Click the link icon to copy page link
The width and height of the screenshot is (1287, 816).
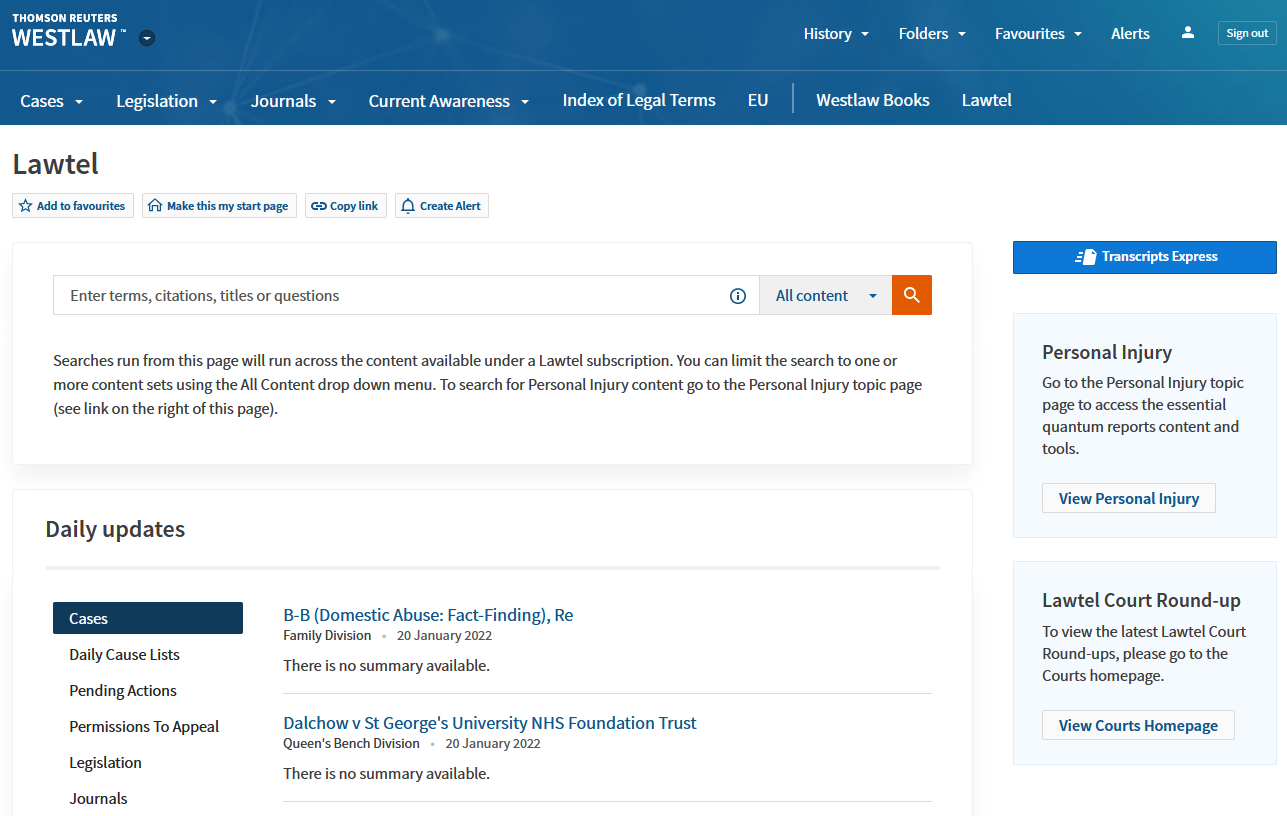point(317,205)
